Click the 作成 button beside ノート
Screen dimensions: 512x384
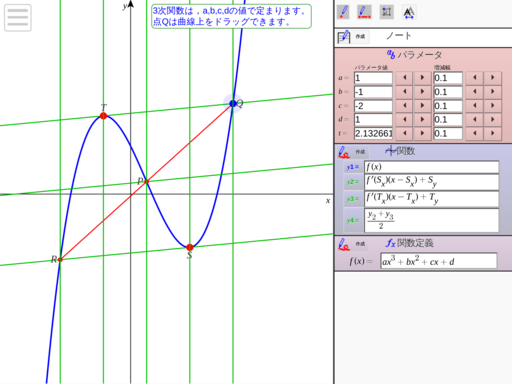pos(360,36)
